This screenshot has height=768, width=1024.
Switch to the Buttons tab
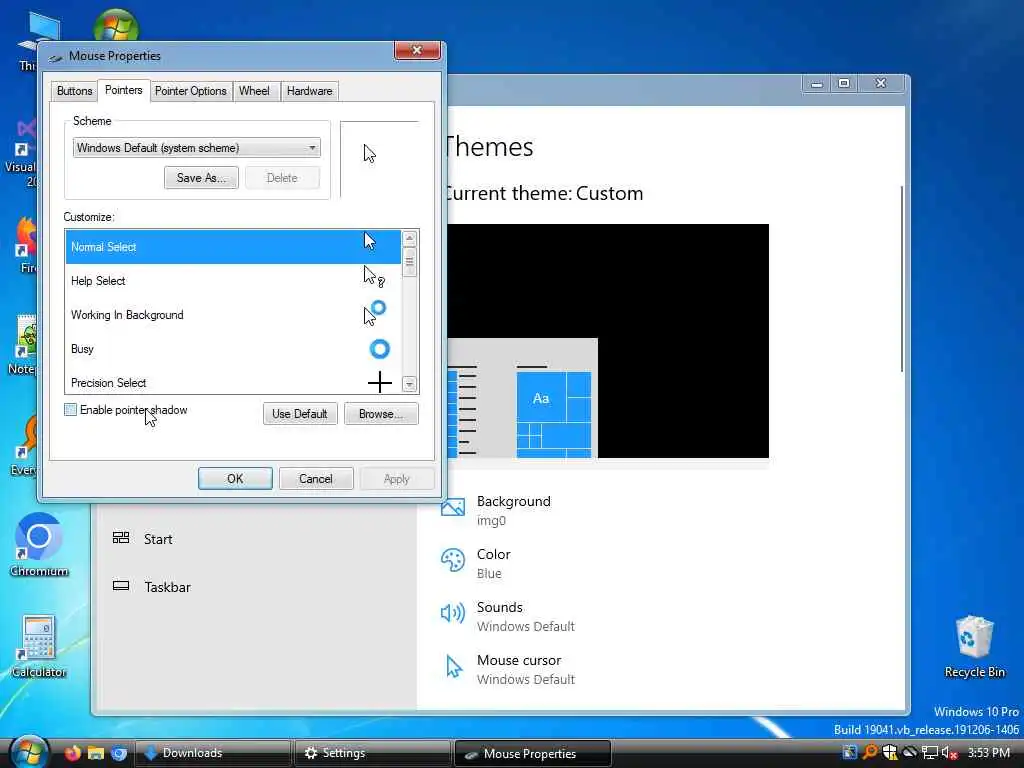pyautogui.click(x=74, y=91)
